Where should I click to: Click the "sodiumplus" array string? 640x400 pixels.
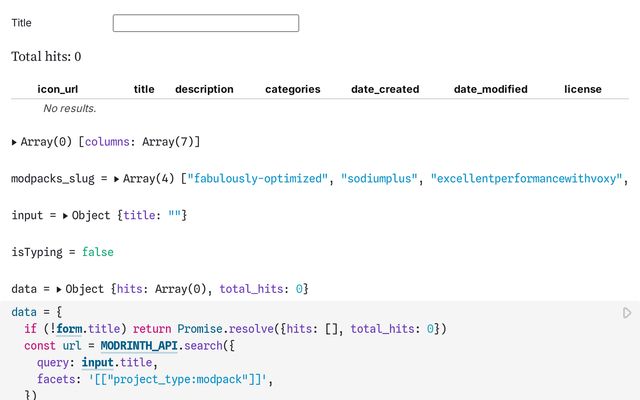[x=380, y=179]
